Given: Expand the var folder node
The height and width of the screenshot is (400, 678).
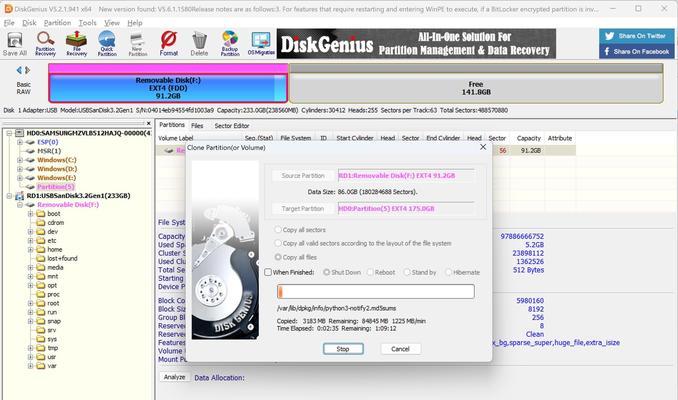Looking at the screenshot, I should 31,366.
